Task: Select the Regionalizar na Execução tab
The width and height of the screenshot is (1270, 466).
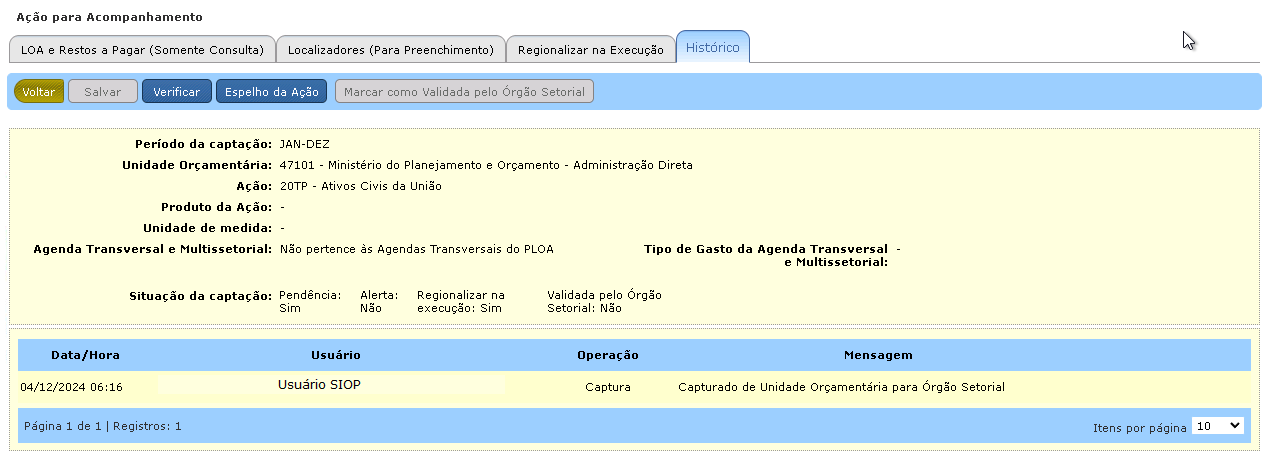Action: (590, 49)
